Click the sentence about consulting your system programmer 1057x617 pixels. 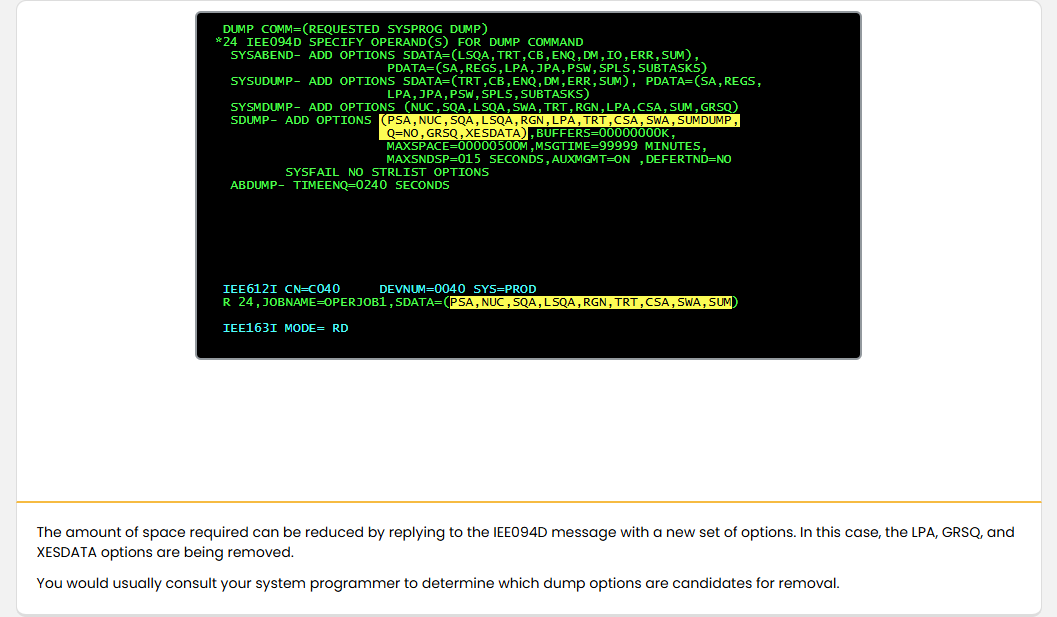[x=438, y=583]
